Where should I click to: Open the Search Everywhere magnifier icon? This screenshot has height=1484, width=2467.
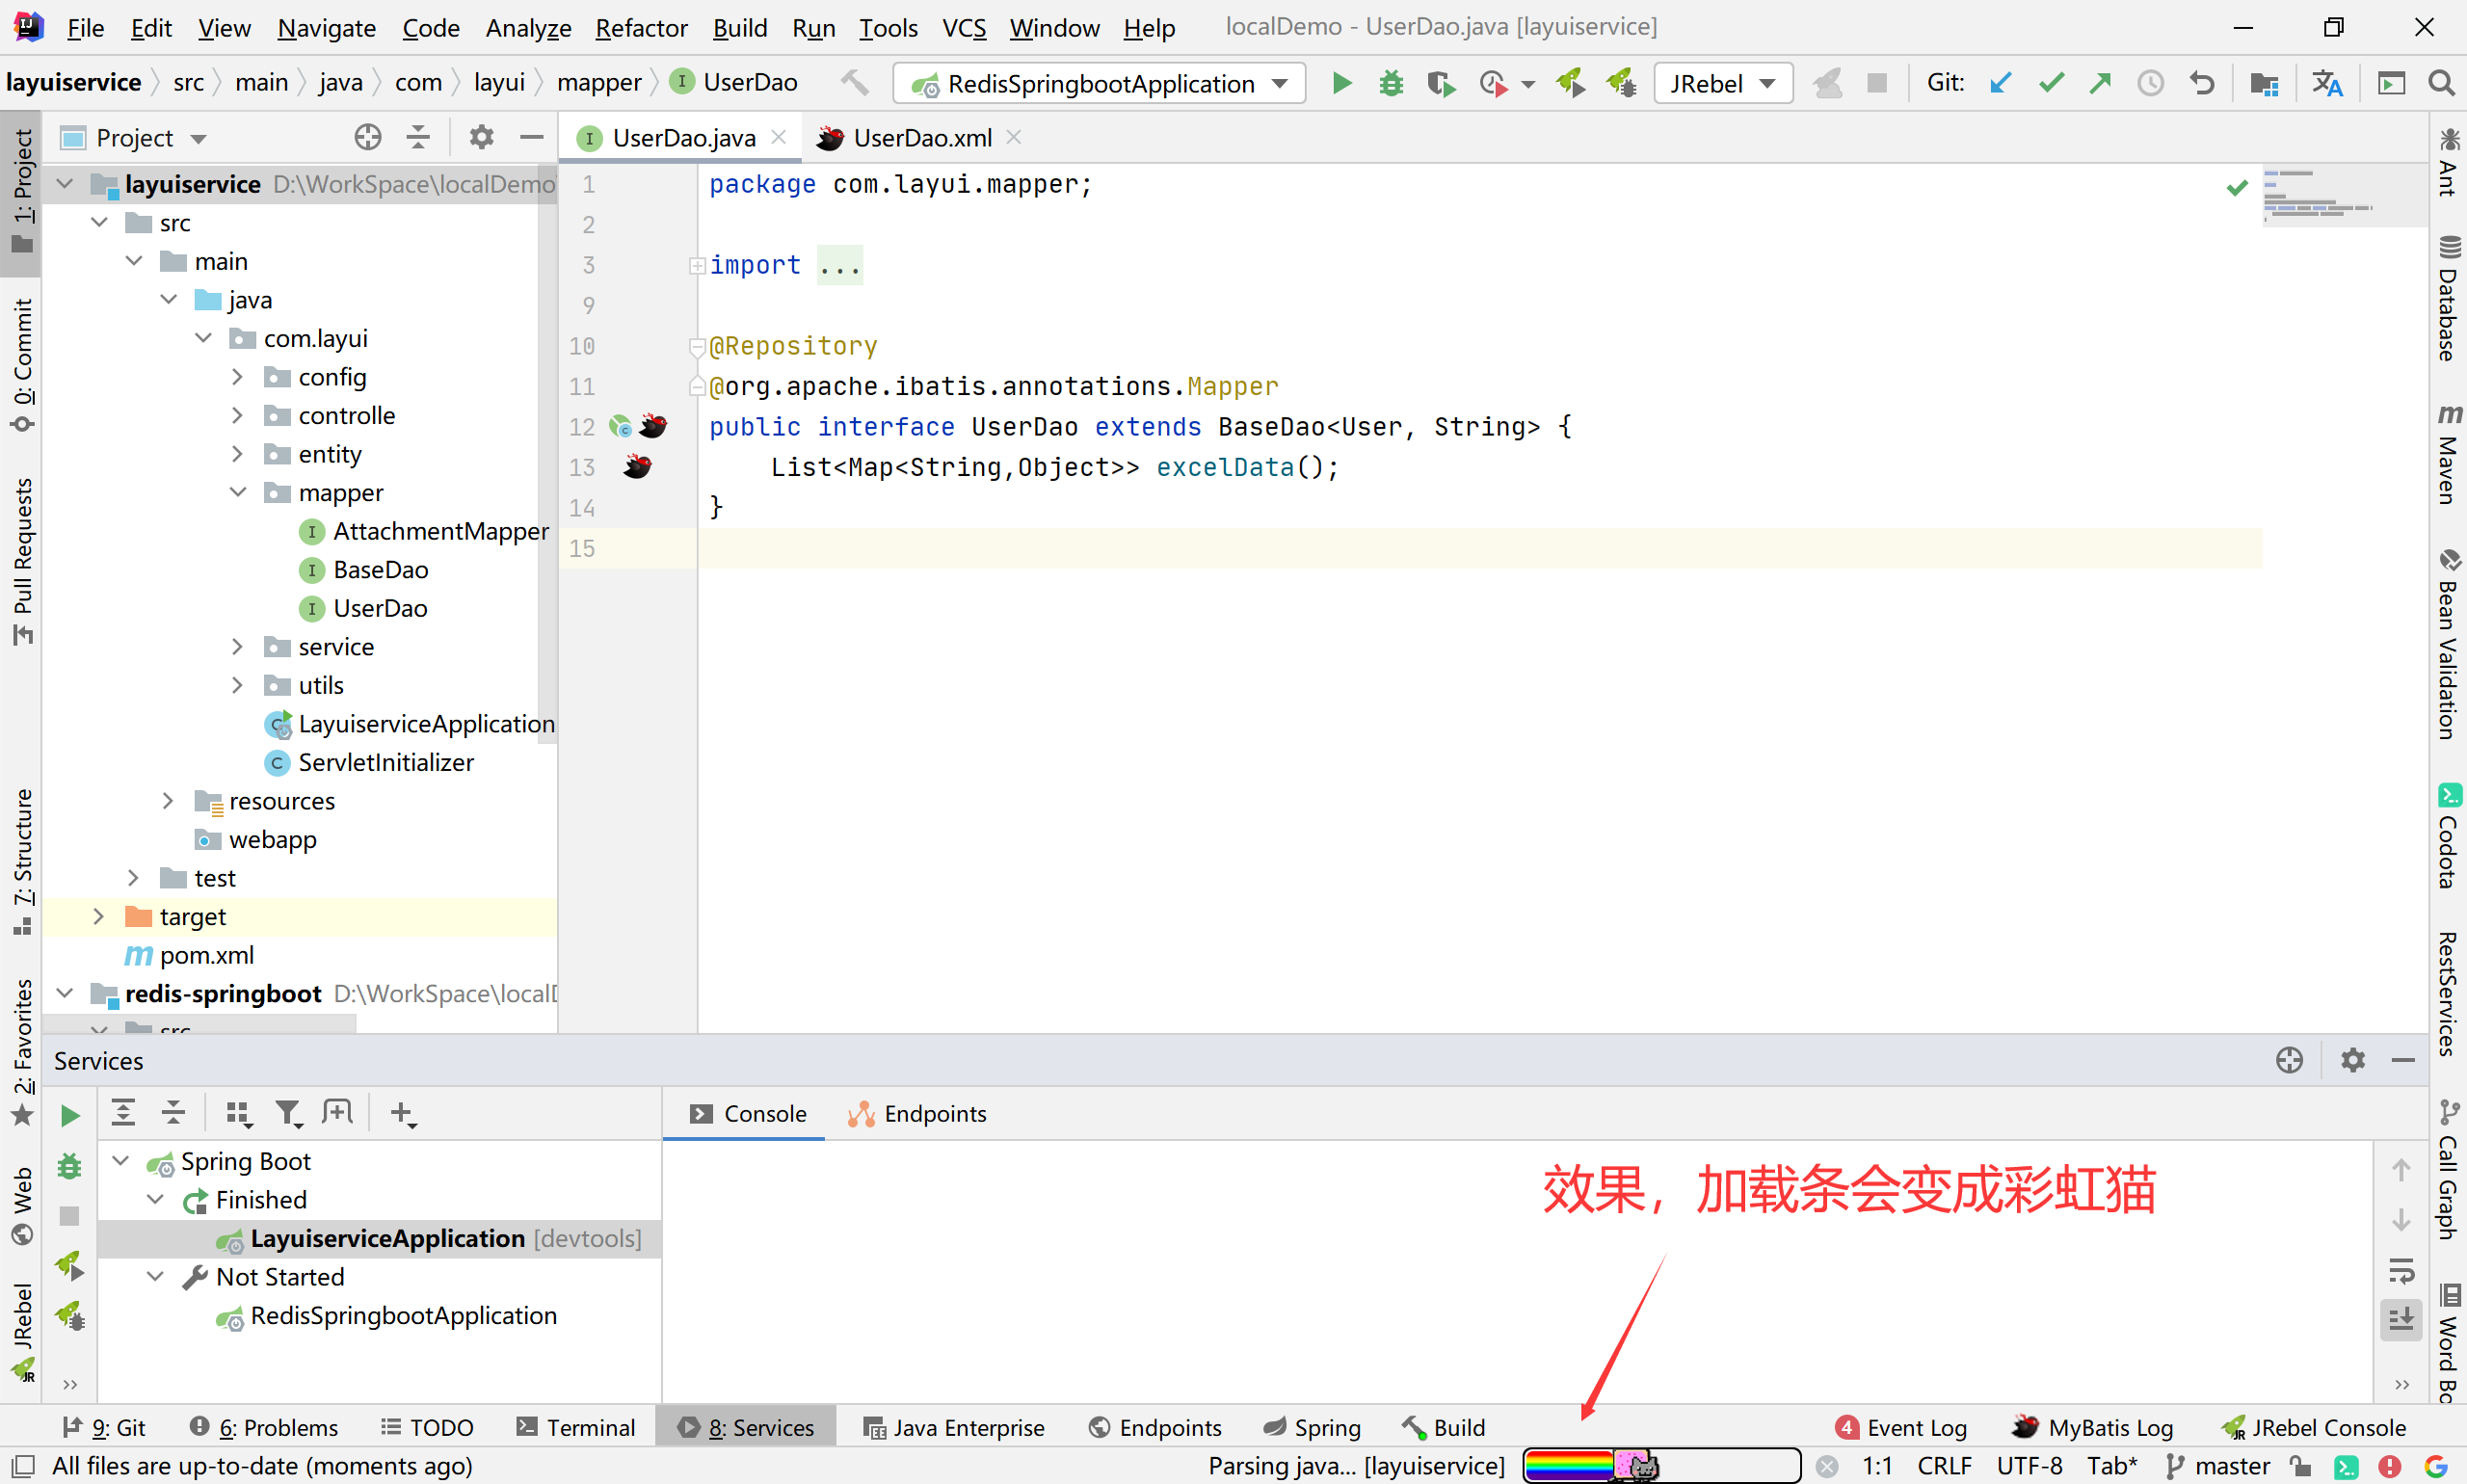2441,83
